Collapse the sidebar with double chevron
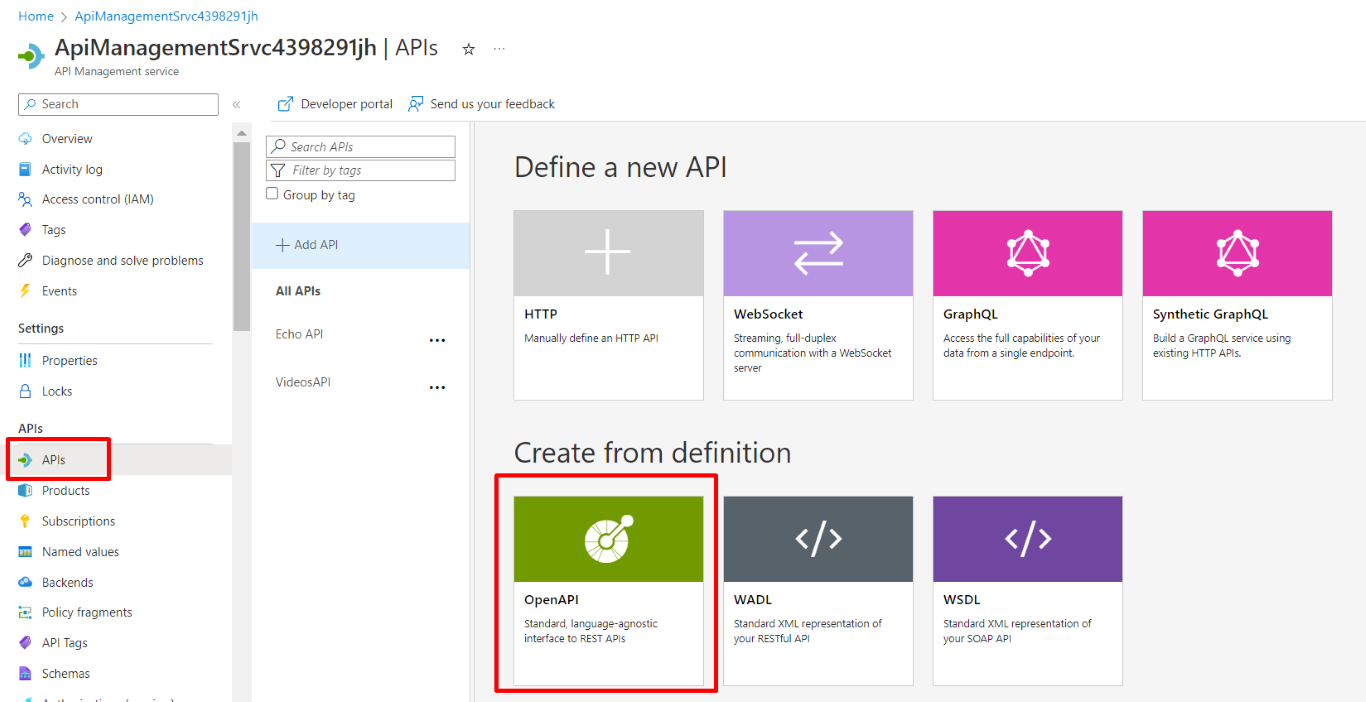Viewport: 1366px width, 702px height. 237,104
